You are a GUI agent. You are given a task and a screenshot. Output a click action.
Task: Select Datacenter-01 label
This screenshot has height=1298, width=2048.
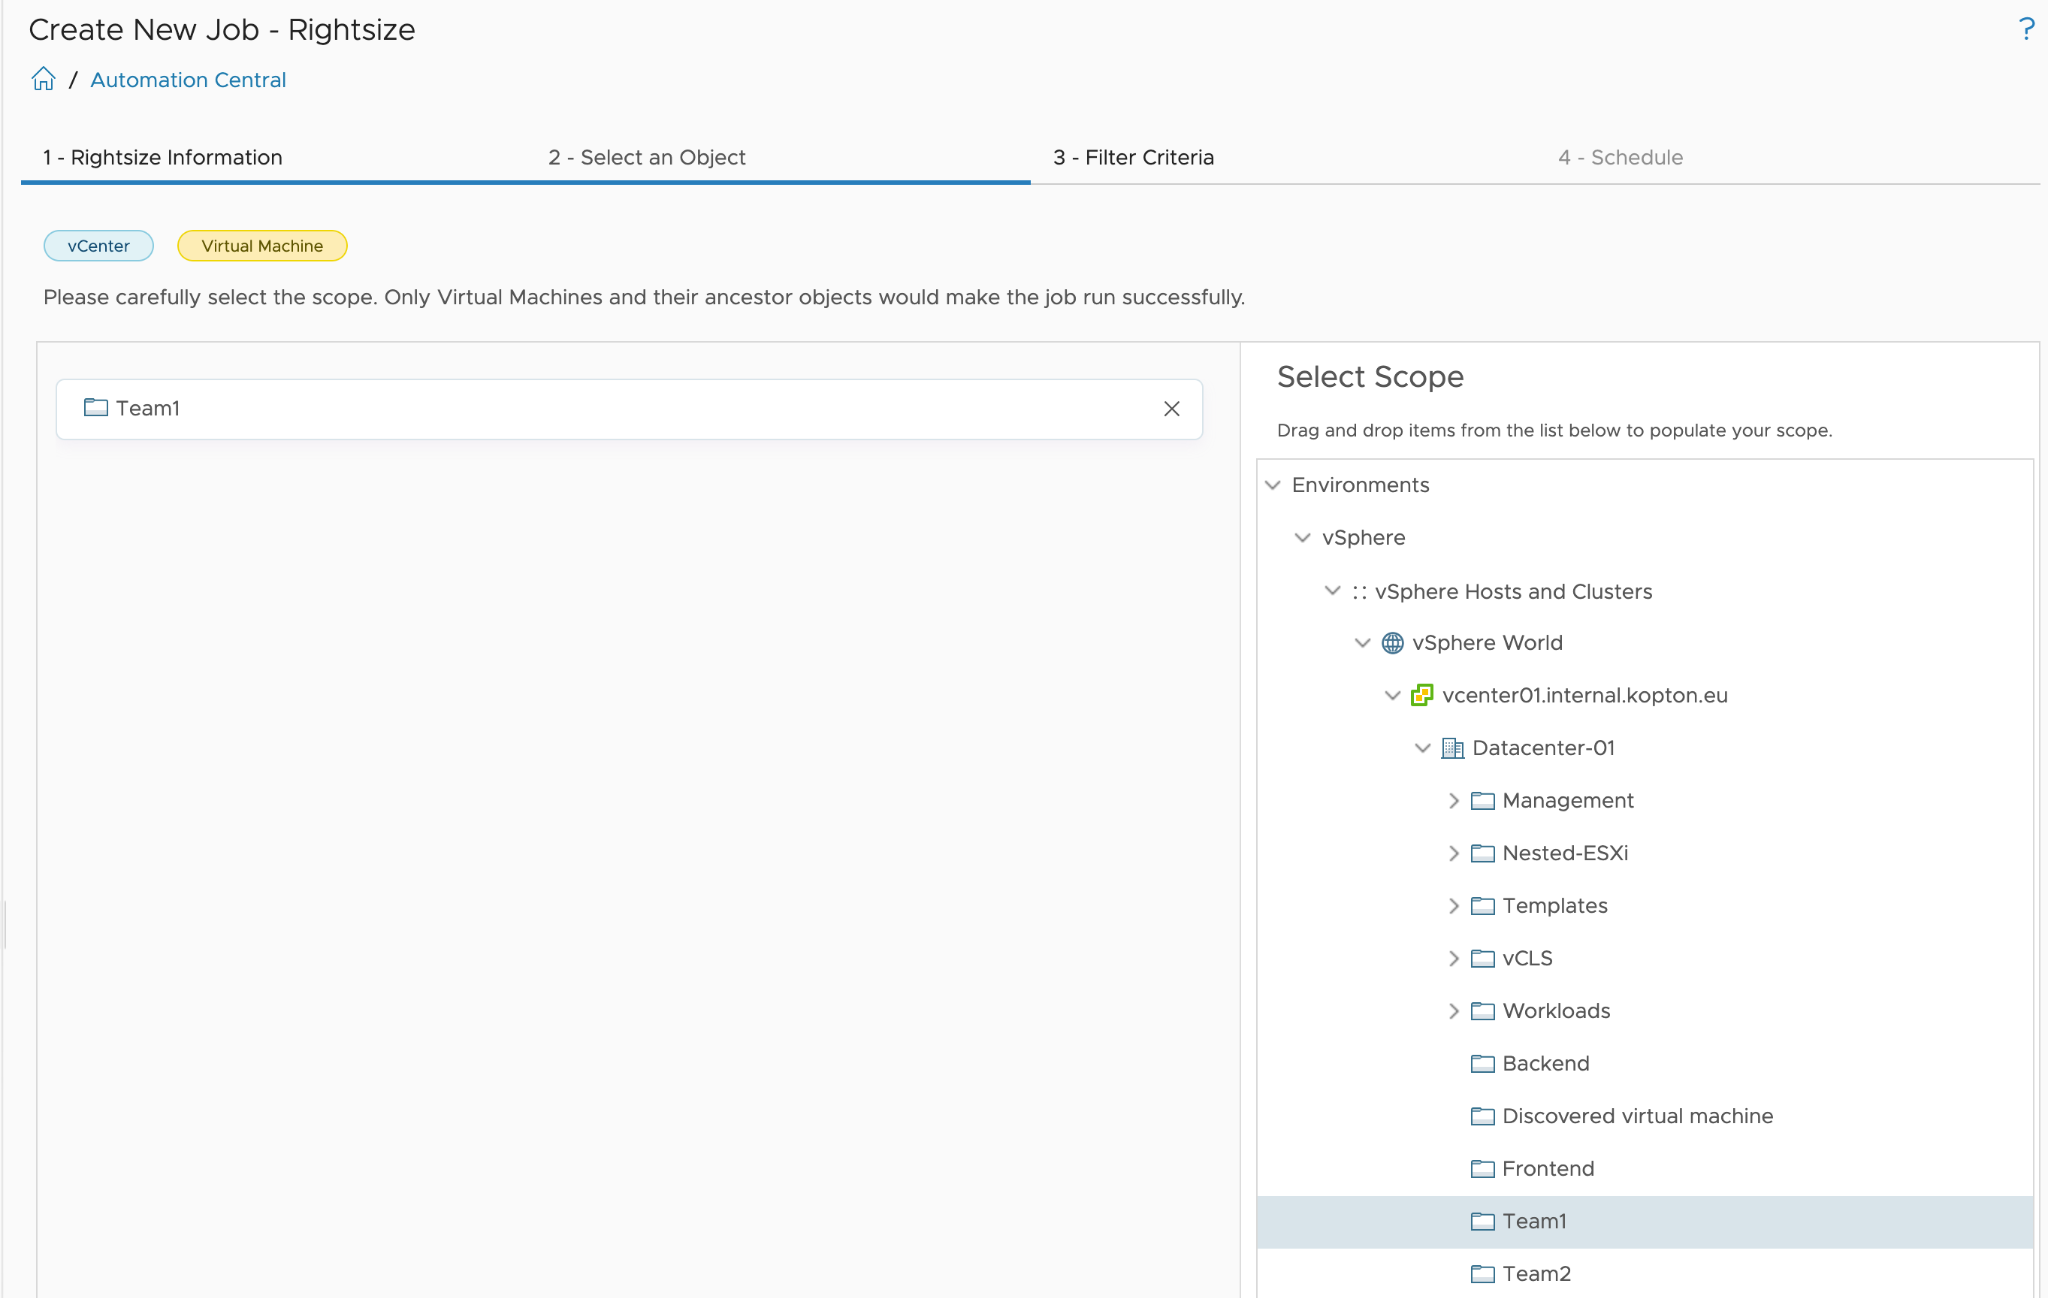coord(1543,748)
